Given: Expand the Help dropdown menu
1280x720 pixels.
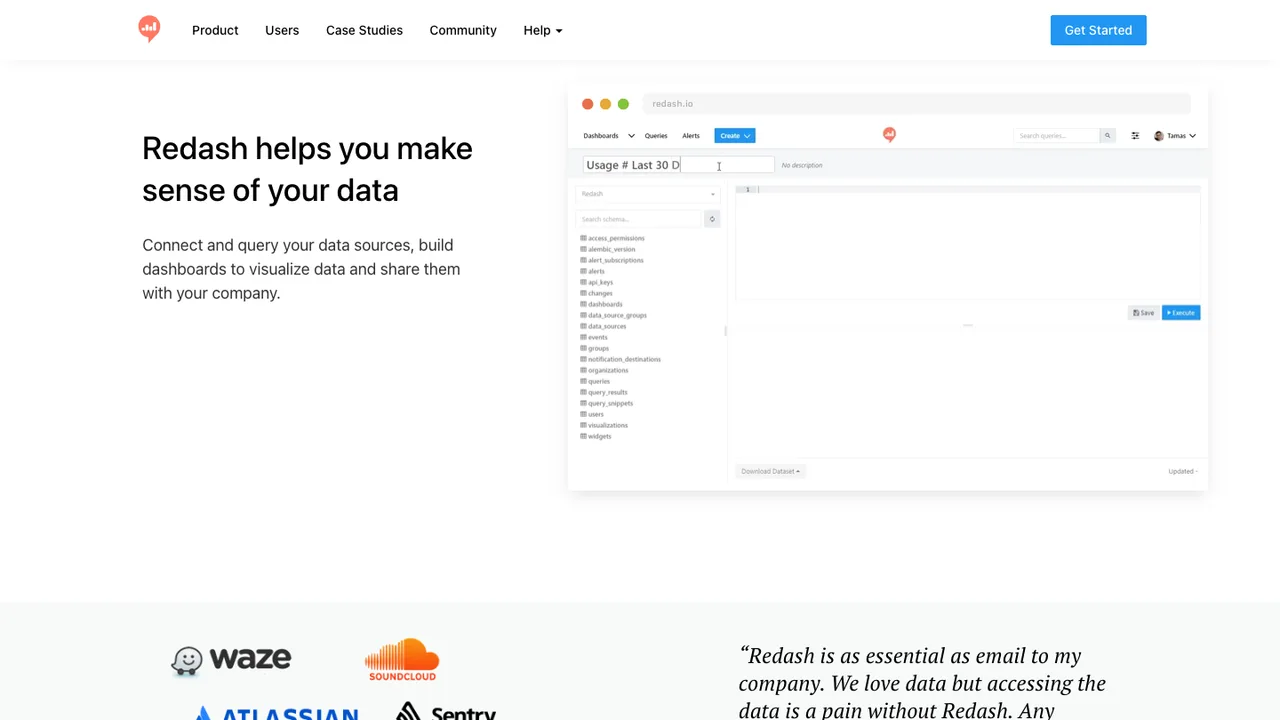Looking at the screenshot, I should [543, 30].
